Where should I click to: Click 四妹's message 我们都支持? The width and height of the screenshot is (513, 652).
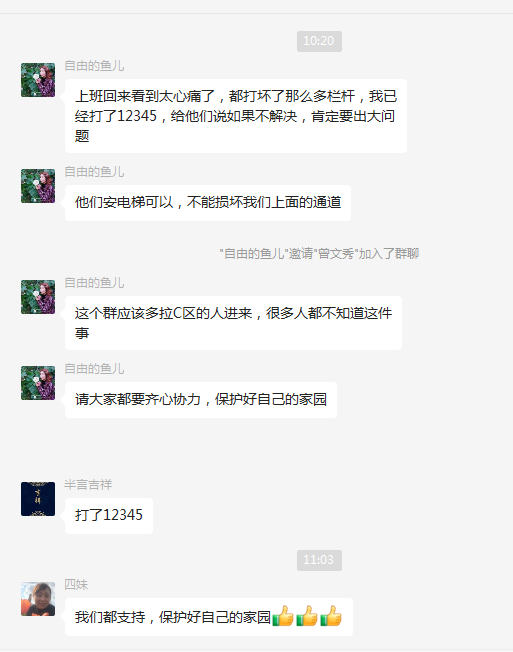pyautogui.click(x=209, y=617)
